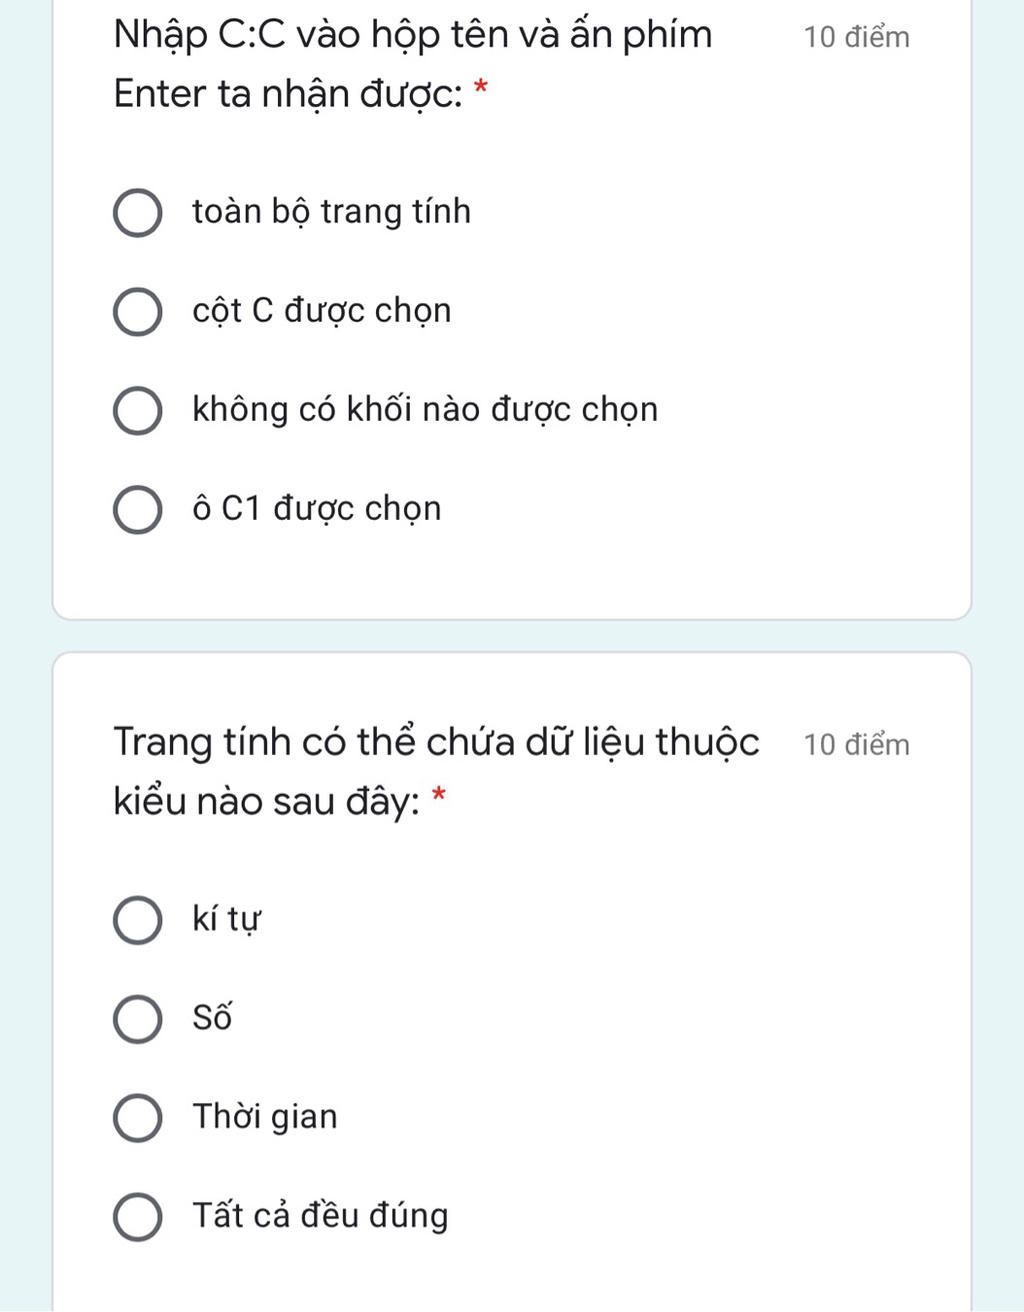Select the 'Tất cả đều đúng' radio button

click(137, 1216)
